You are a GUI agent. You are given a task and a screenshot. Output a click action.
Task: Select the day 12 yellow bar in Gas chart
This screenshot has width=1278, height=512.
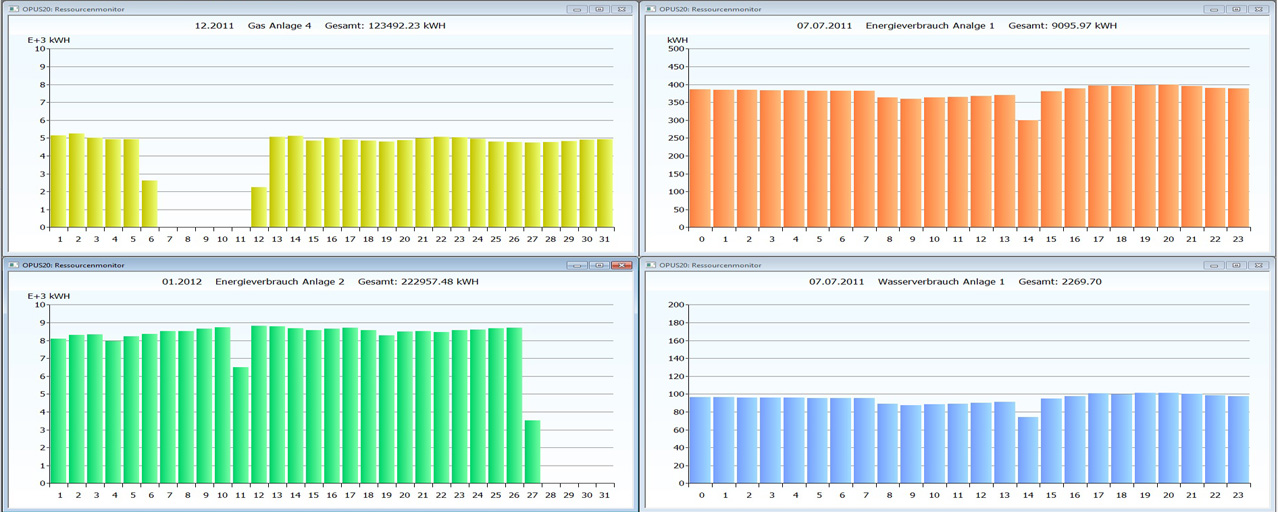(258, 207)
